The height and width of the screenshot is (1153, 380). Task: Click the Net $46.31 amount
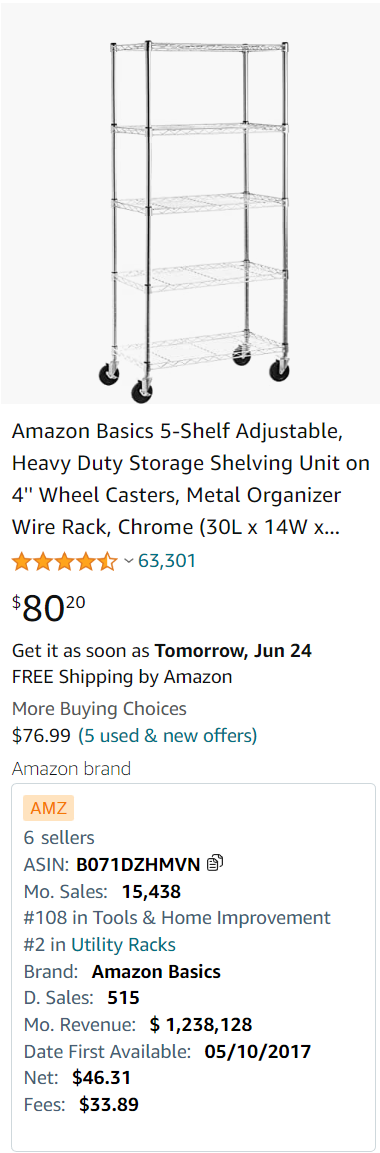101,1078
